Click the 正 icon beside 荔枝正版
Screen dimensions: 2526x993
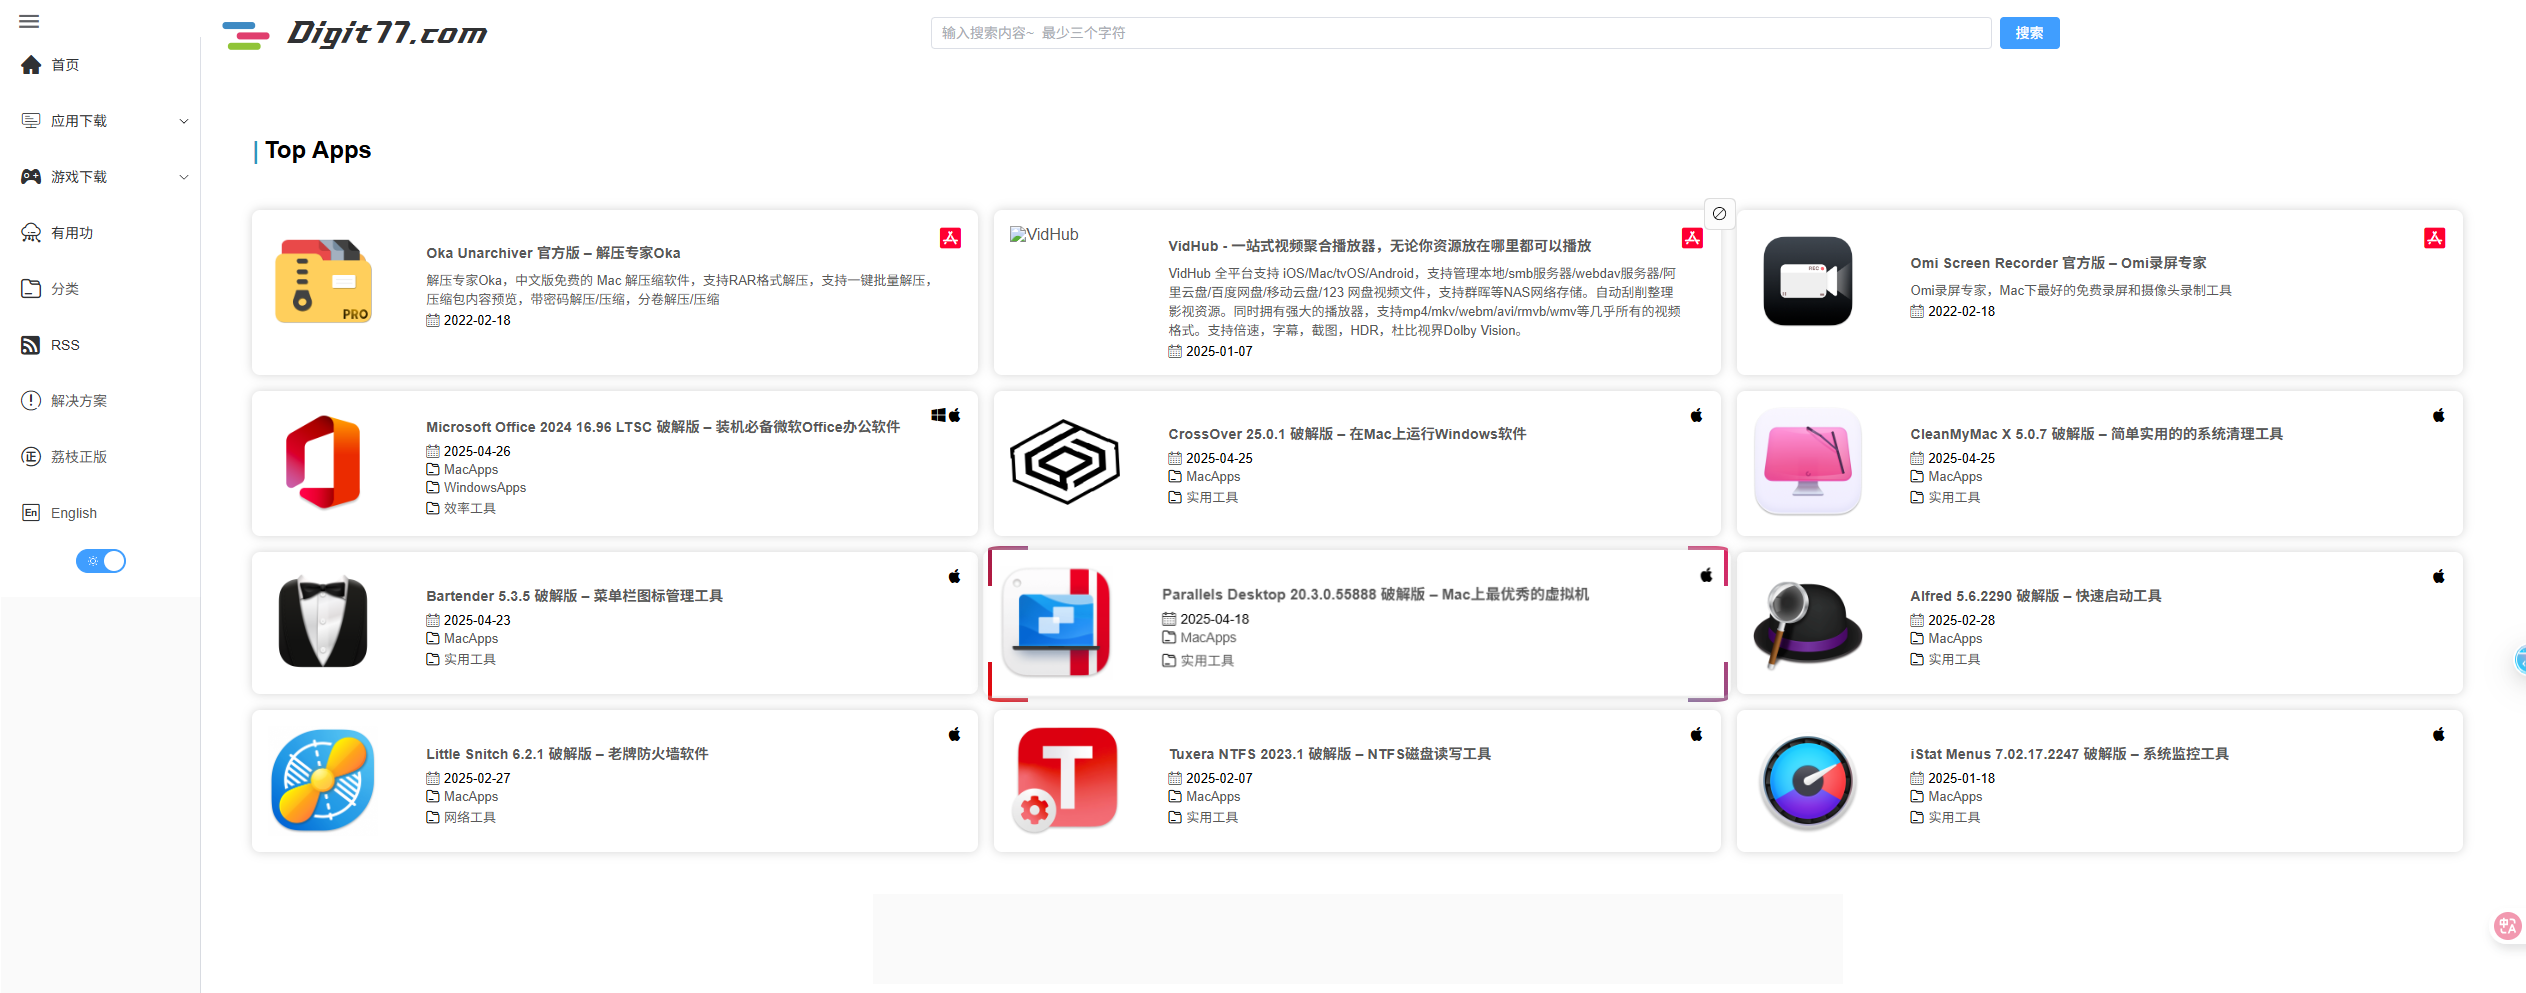point(31,457)
